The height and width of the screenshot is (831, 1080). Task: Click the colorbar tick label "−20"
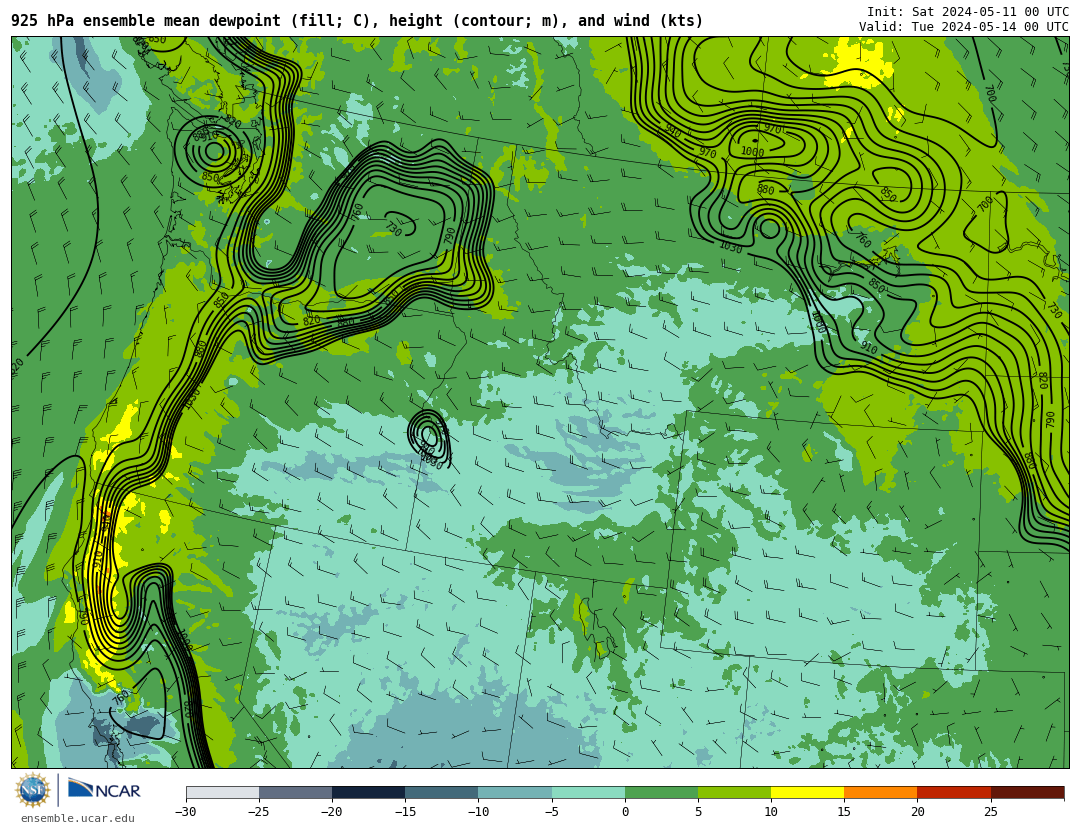coord(332,812)
